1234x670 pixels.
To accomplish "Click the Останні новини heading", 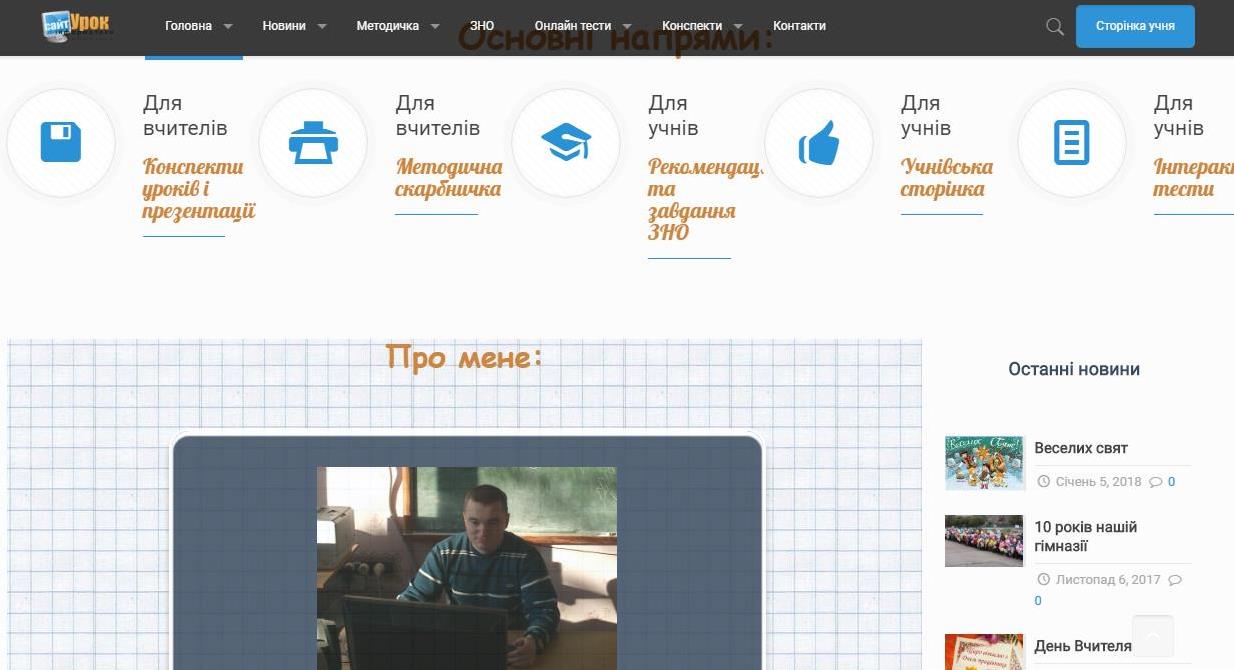I will [1074, 369].
